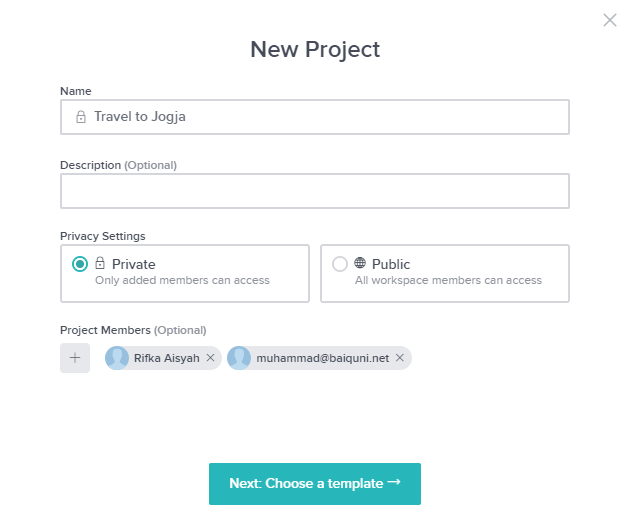Screen dimensions: 629x528
Task: Choose the option reading All workspace members can access
Action: pyautogui.click(x=448, y=281)
